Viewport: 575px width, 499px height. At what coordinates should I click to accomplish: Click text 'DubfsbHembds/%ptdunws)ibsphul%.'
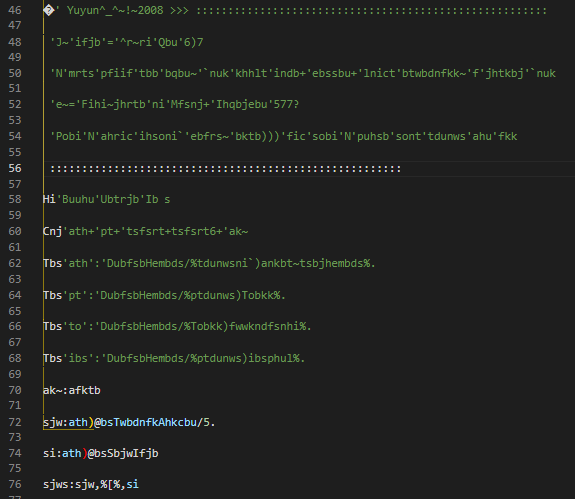pyautogui.click(x=205, y=358)
